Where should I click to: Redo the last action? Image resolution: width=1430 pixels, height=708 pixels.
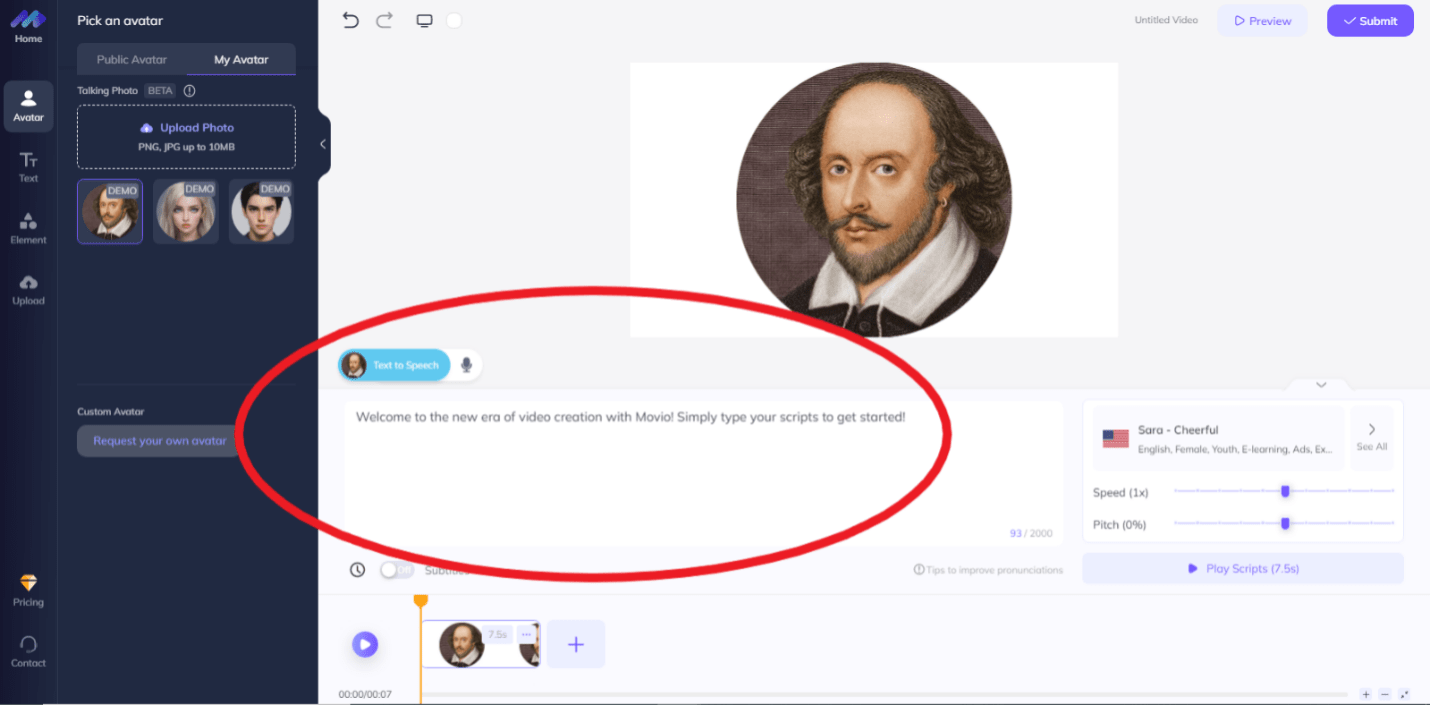tap(384, 20)
